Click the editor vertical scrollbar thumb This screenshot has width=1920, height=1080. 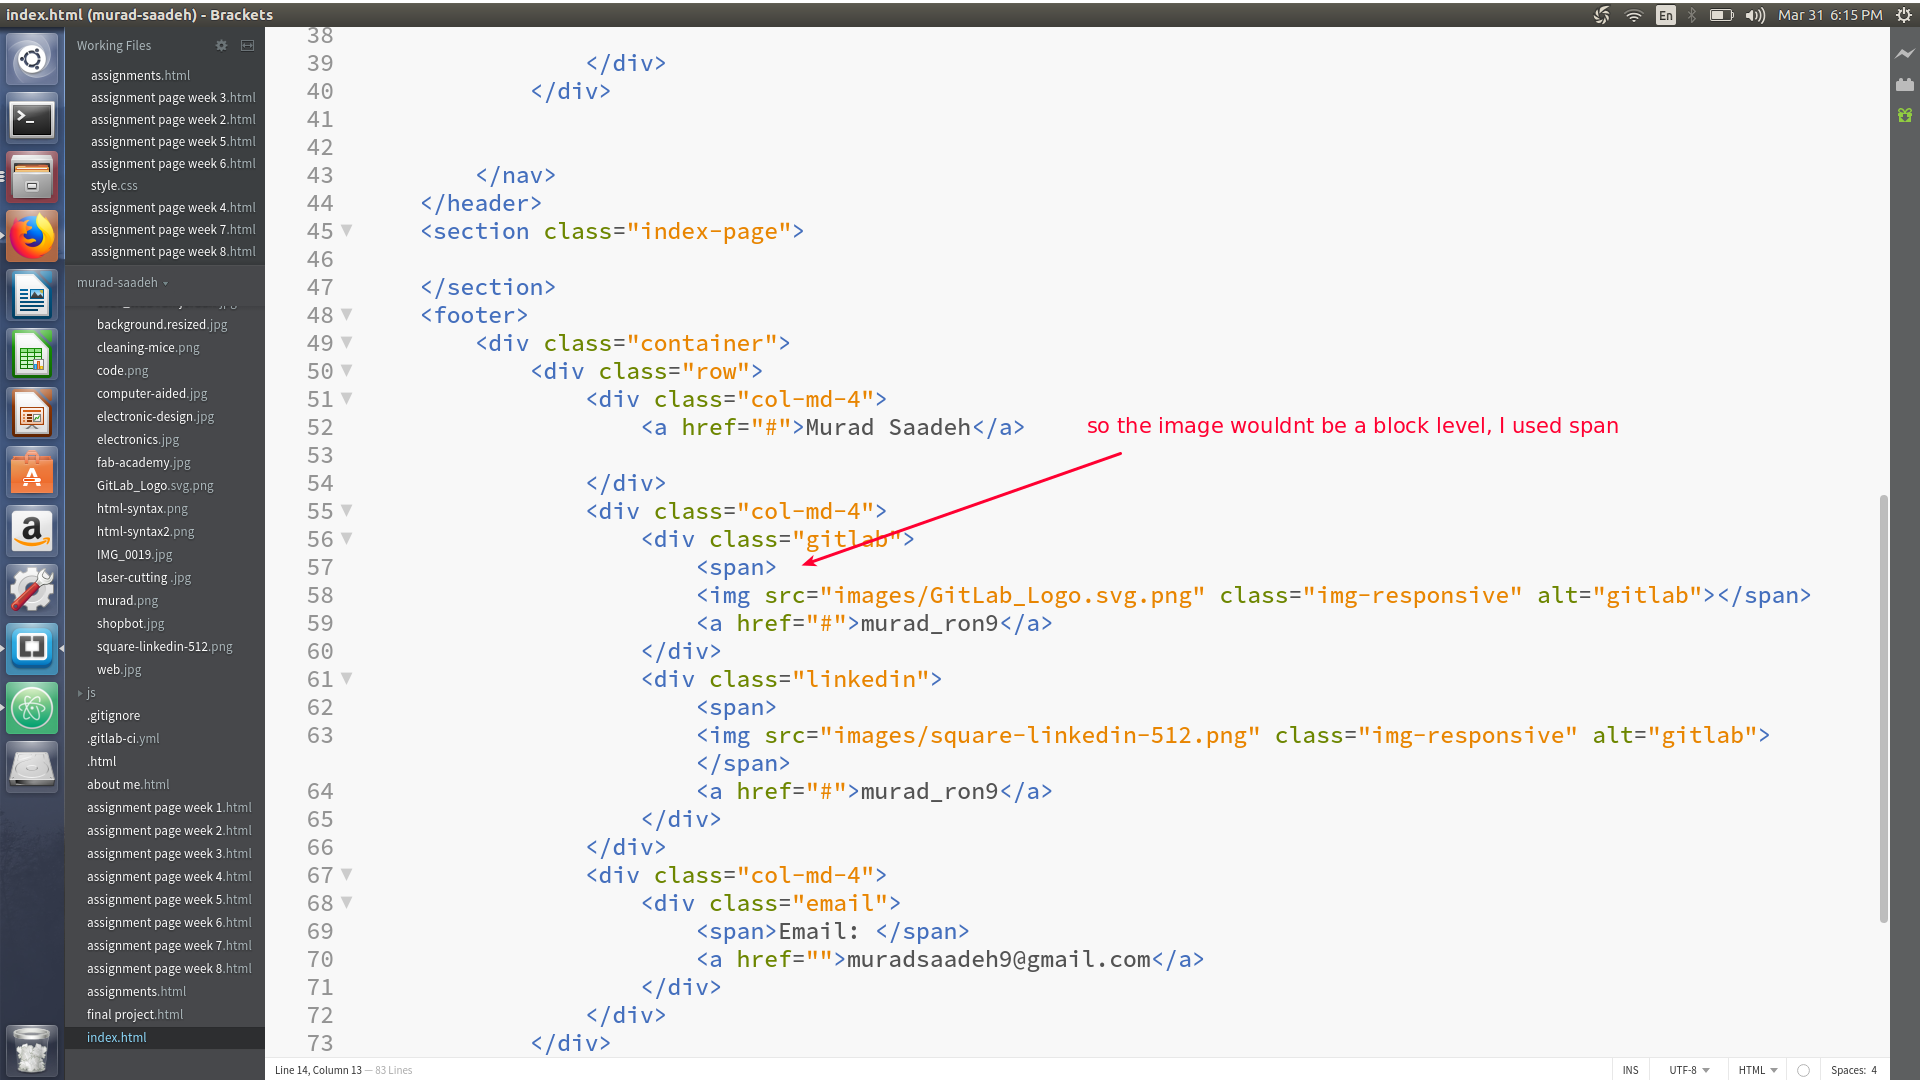(x=1884, y=708)
